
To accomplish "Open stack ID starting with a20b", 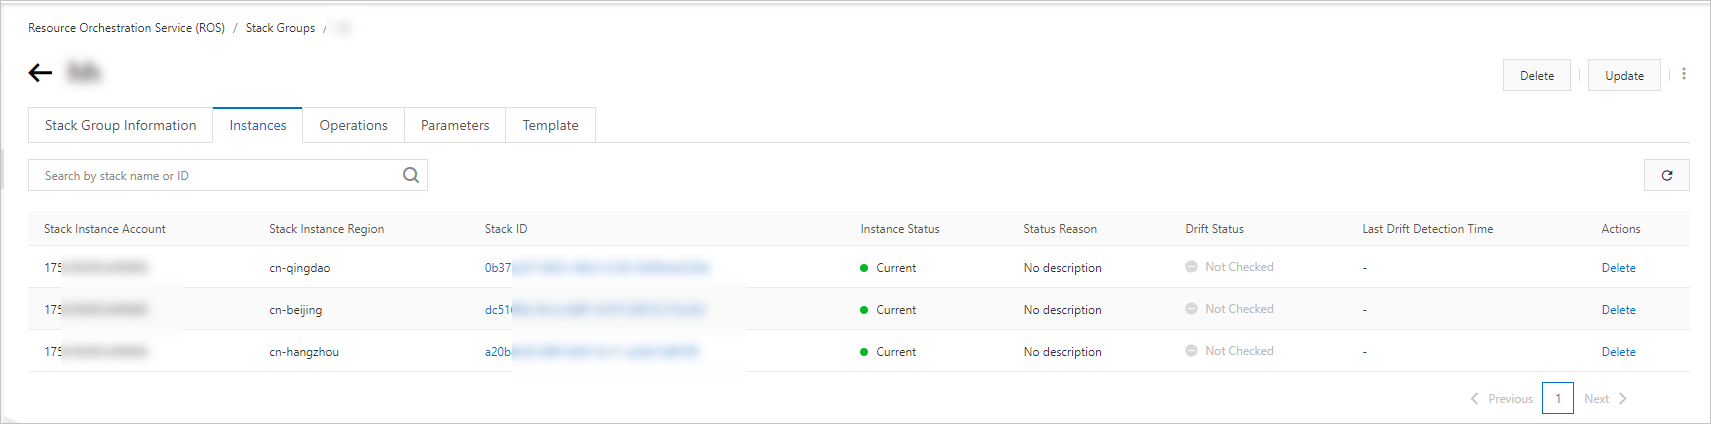I will (592, 352).
